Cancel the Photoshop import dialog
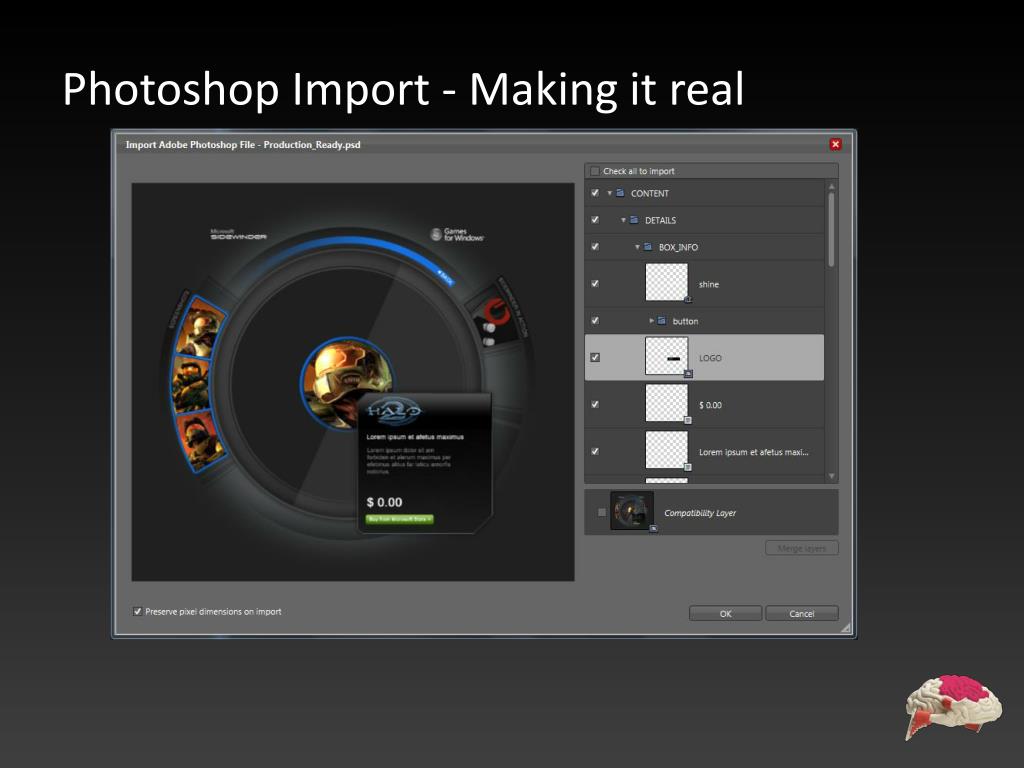The image size is (1024, 768). (802, 613)
